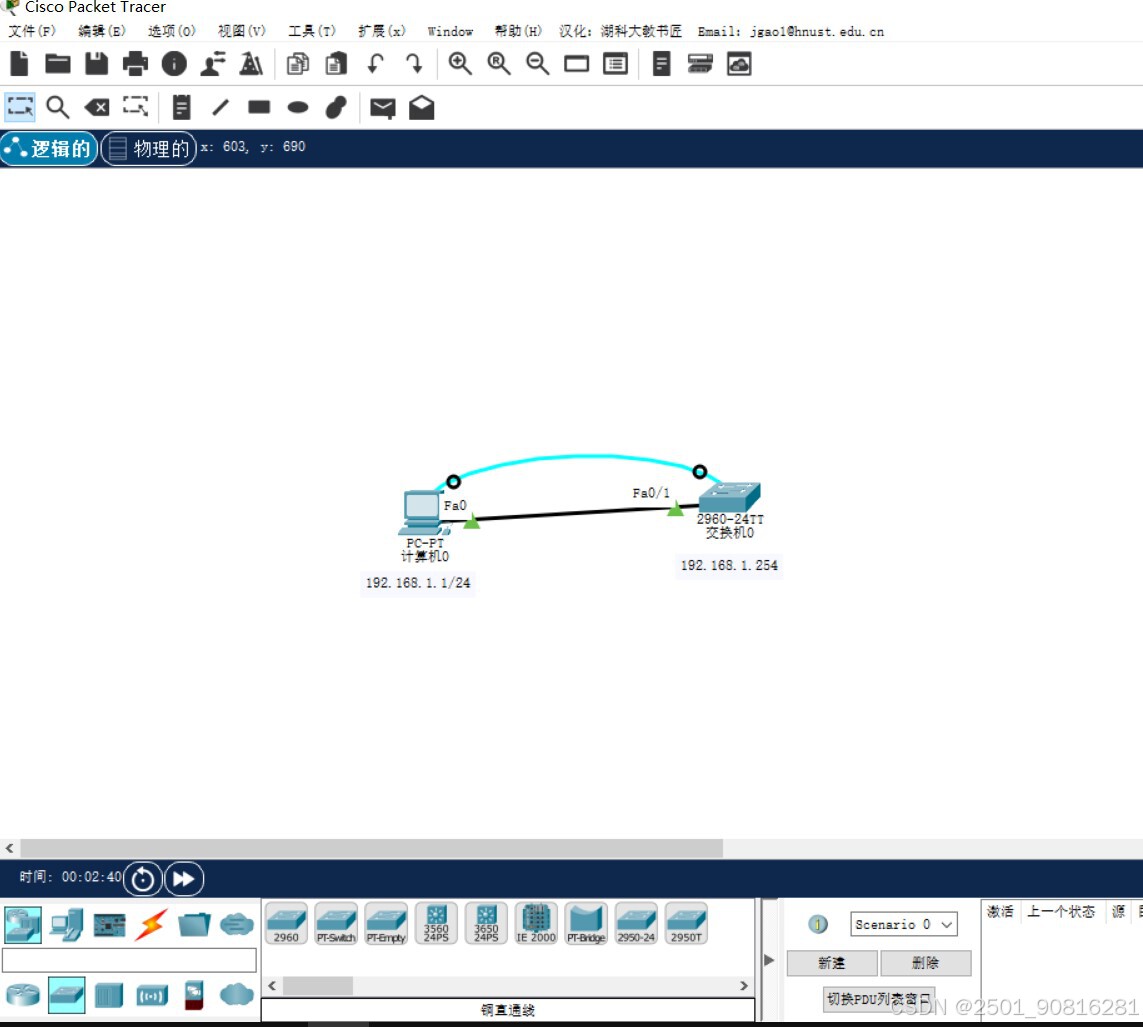Select the Draw Line tool
This screenshot has width=1143, height=1027.
pyautogui.click(x=220, y=107)
